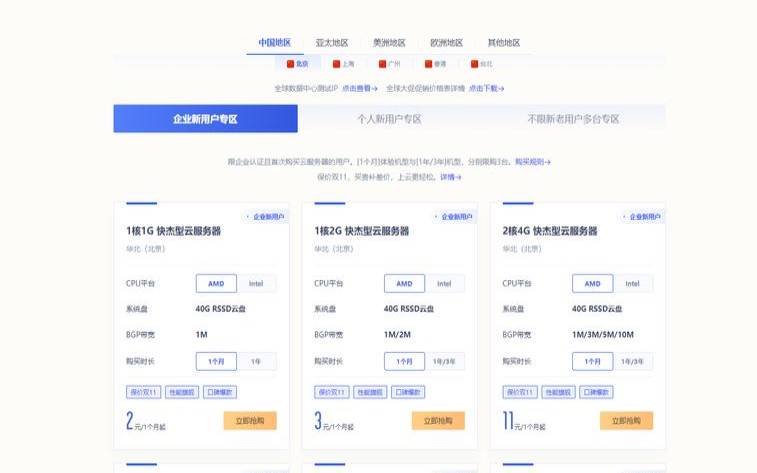Click the 1核1G 快杰型云服务器 title
Image resolution: width=757 pixels, height=473 pixels.
point(174,231)
